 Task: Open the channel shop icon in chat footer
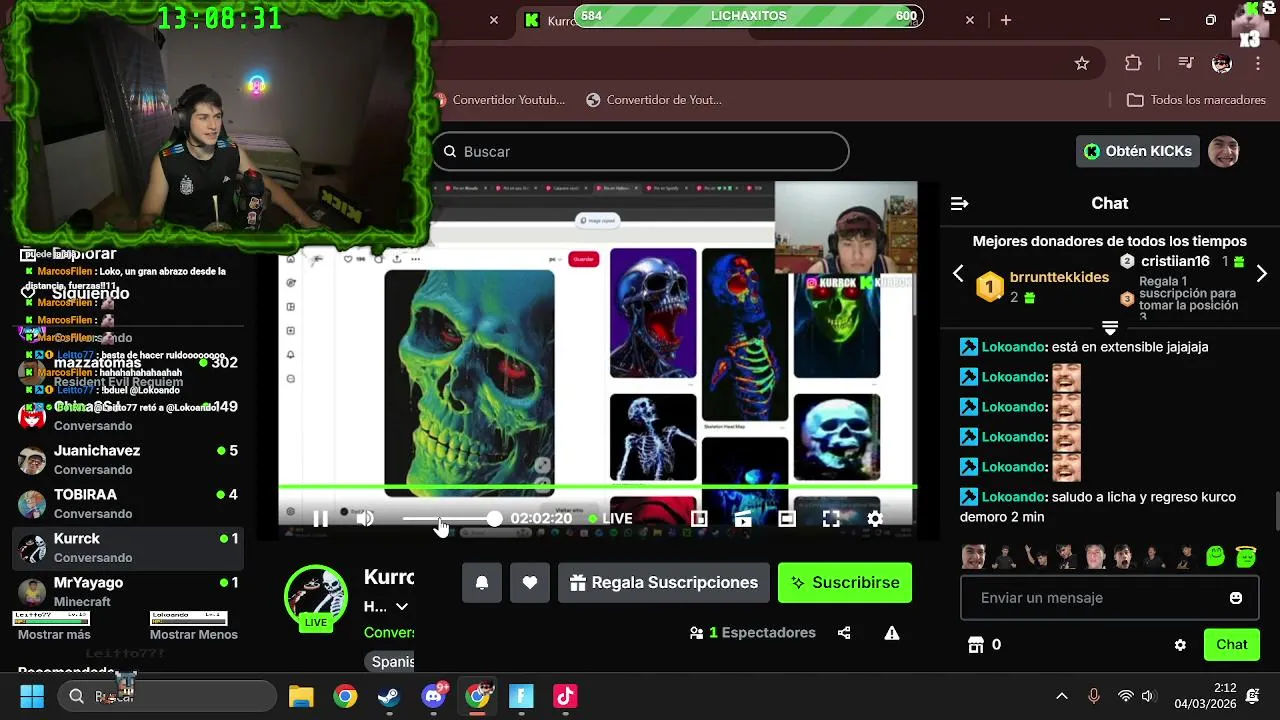(976, 645)
